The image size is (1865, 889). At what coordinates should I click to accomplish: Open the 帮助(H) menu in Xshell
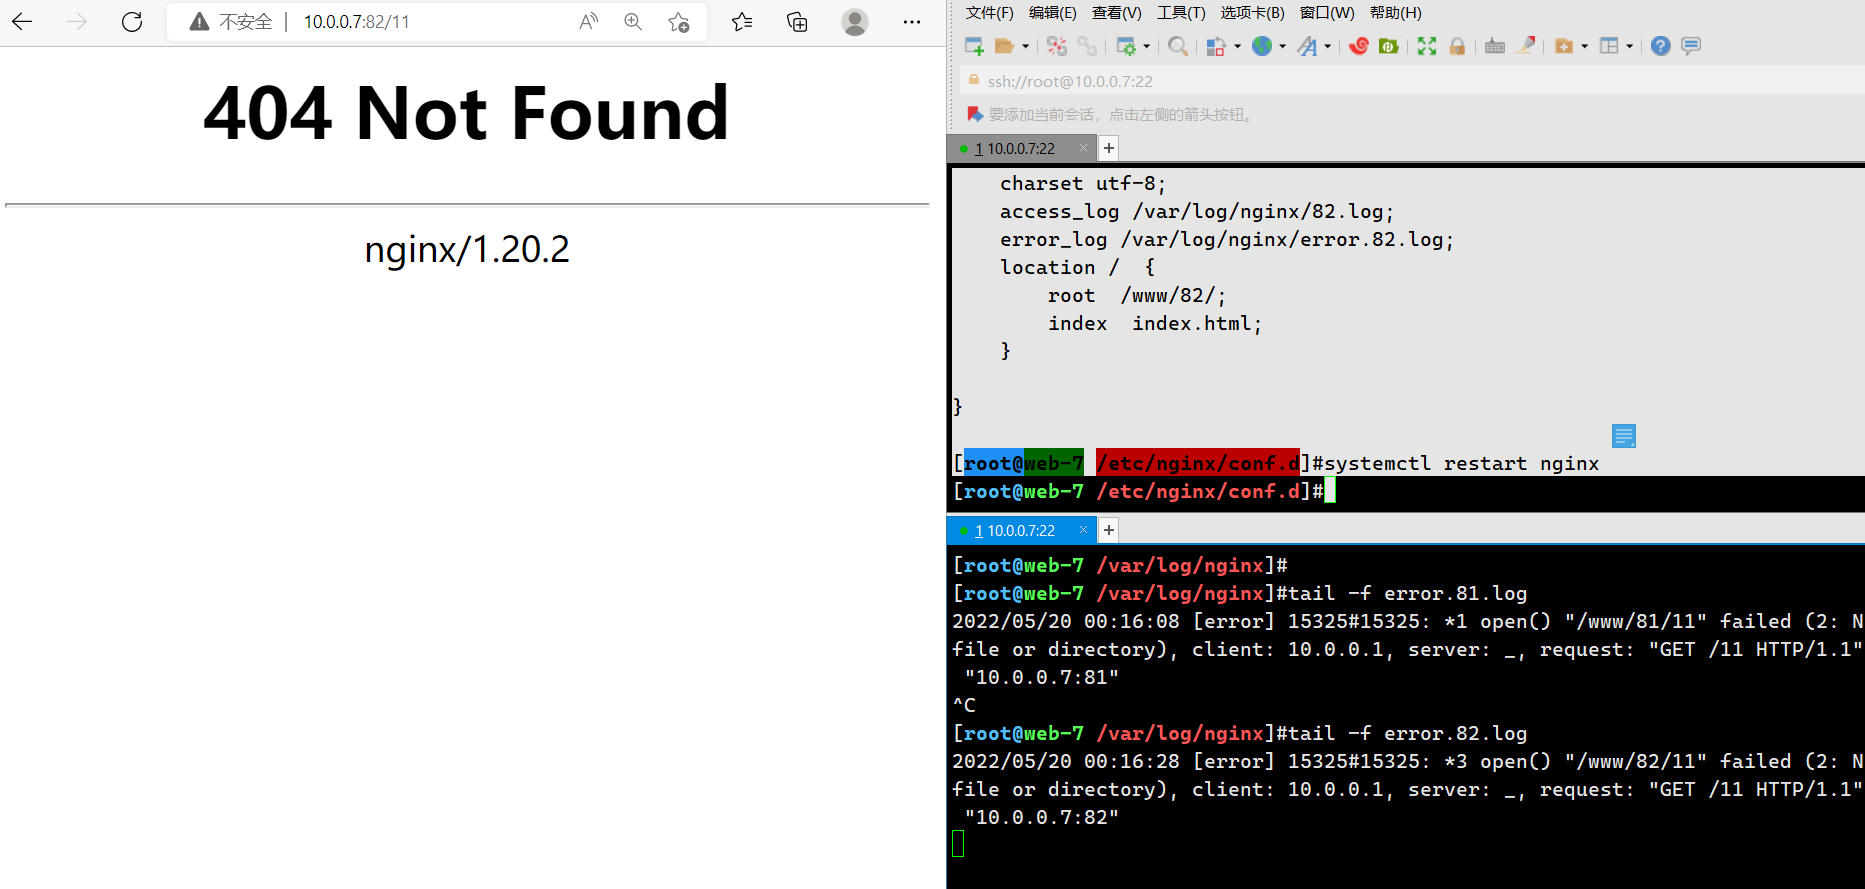tap(1396, 13)
